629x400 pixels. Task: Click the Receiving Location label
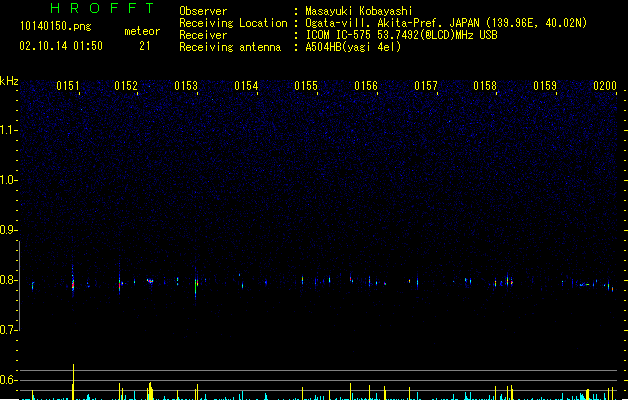233,23
